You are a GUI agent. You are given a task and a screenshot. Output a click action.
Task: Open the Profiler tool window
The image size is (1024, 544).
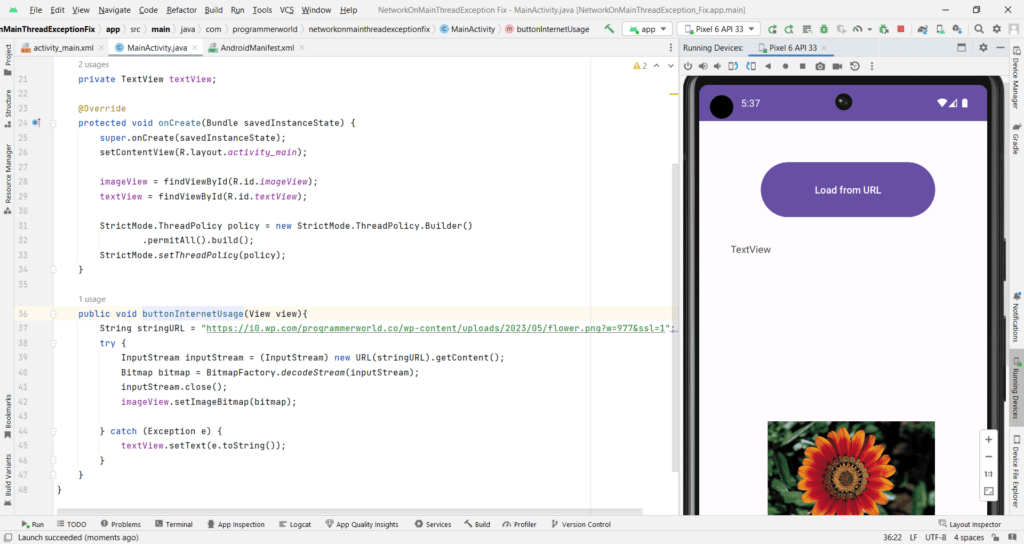pos(519,524)
